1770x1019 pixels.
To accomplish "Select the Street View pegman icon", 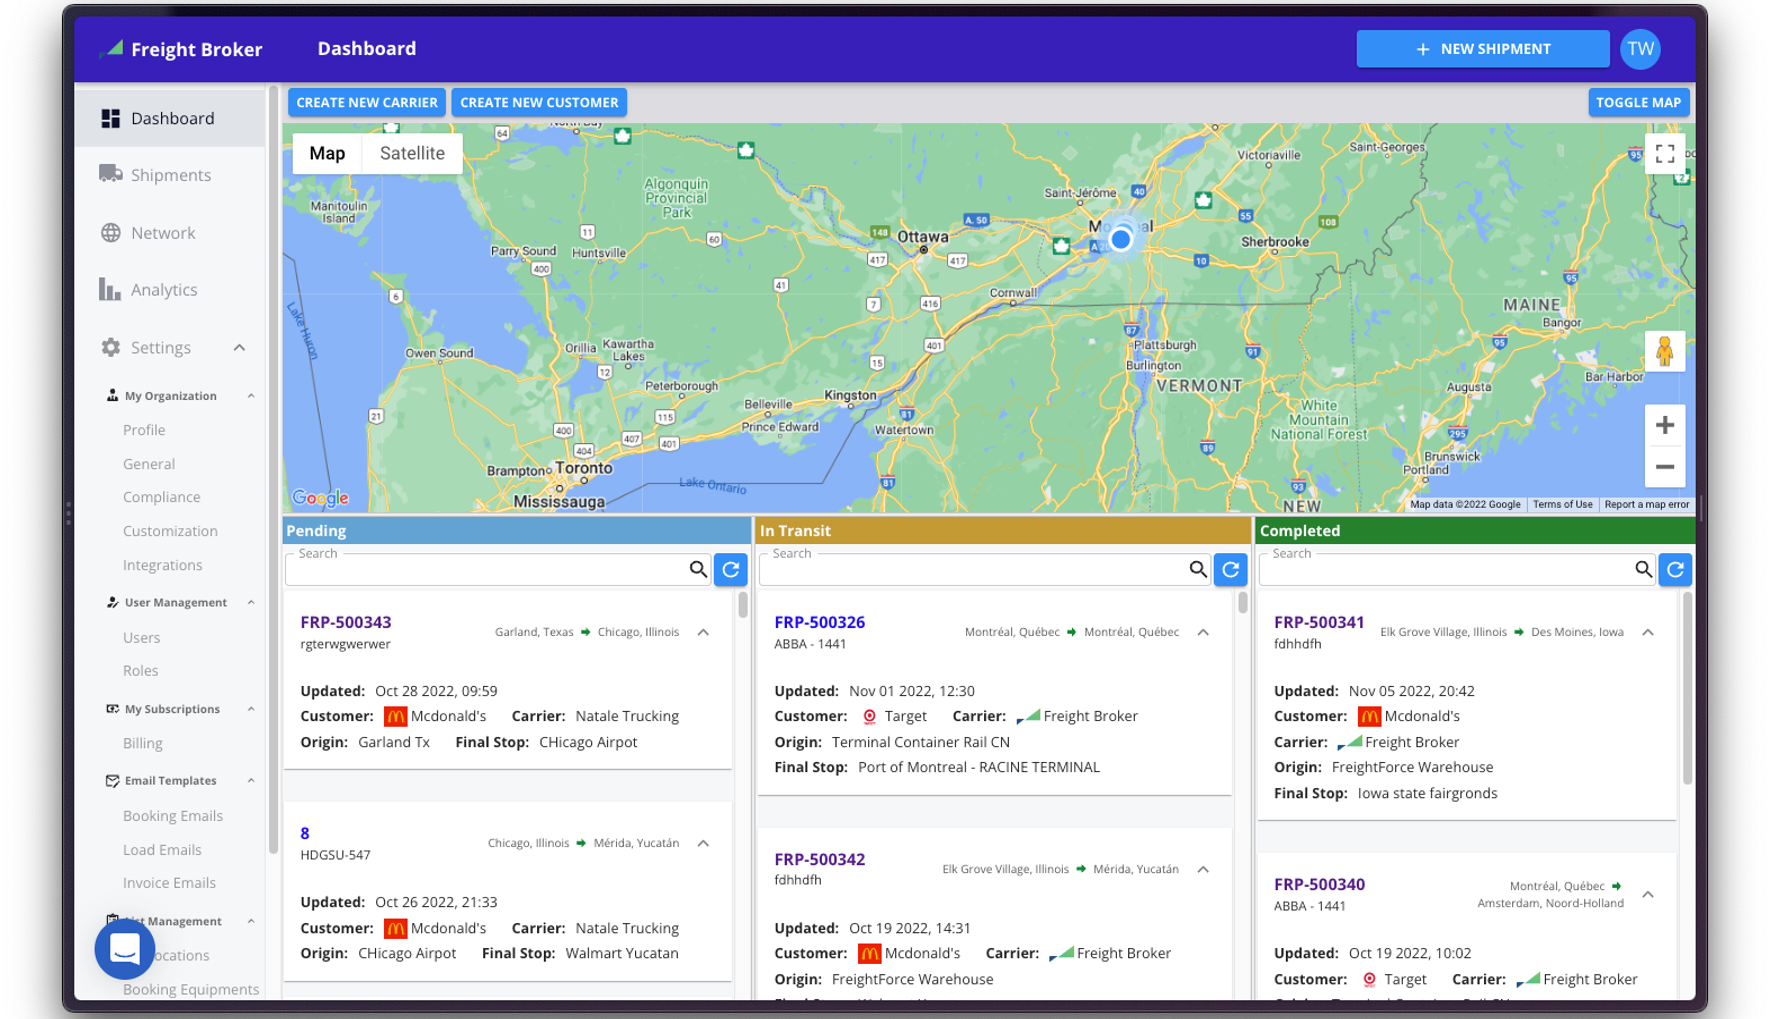I will pos(1665,352).
